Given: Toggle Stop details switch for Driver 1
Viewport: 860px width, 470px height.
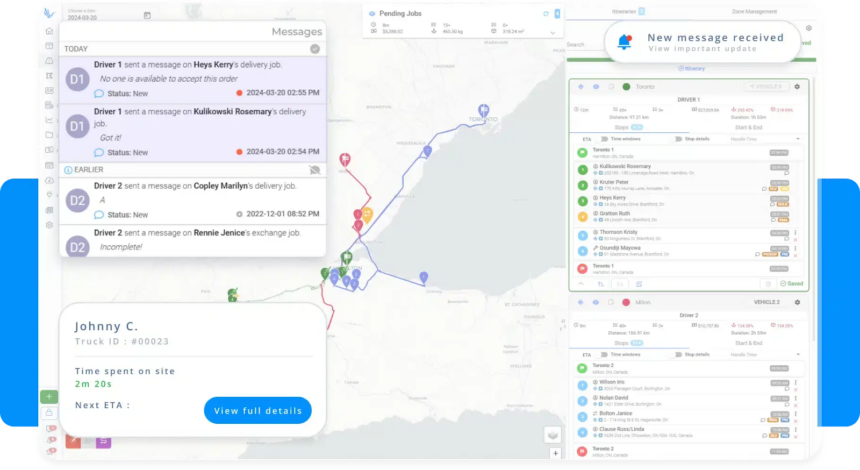Looking at the screenshot, I should click(x=678, y=139).
